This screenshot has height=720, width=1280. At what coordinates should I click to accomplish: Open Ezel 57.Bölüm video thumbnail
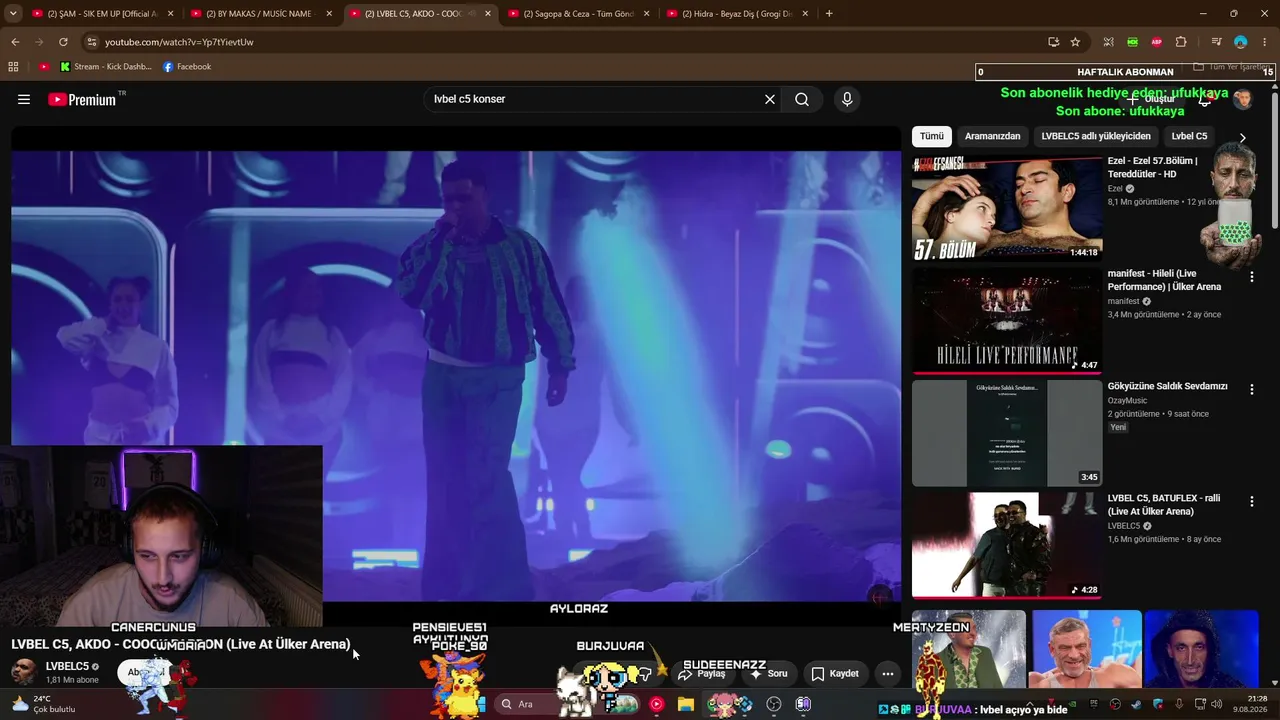click(x=1007, y=208)
